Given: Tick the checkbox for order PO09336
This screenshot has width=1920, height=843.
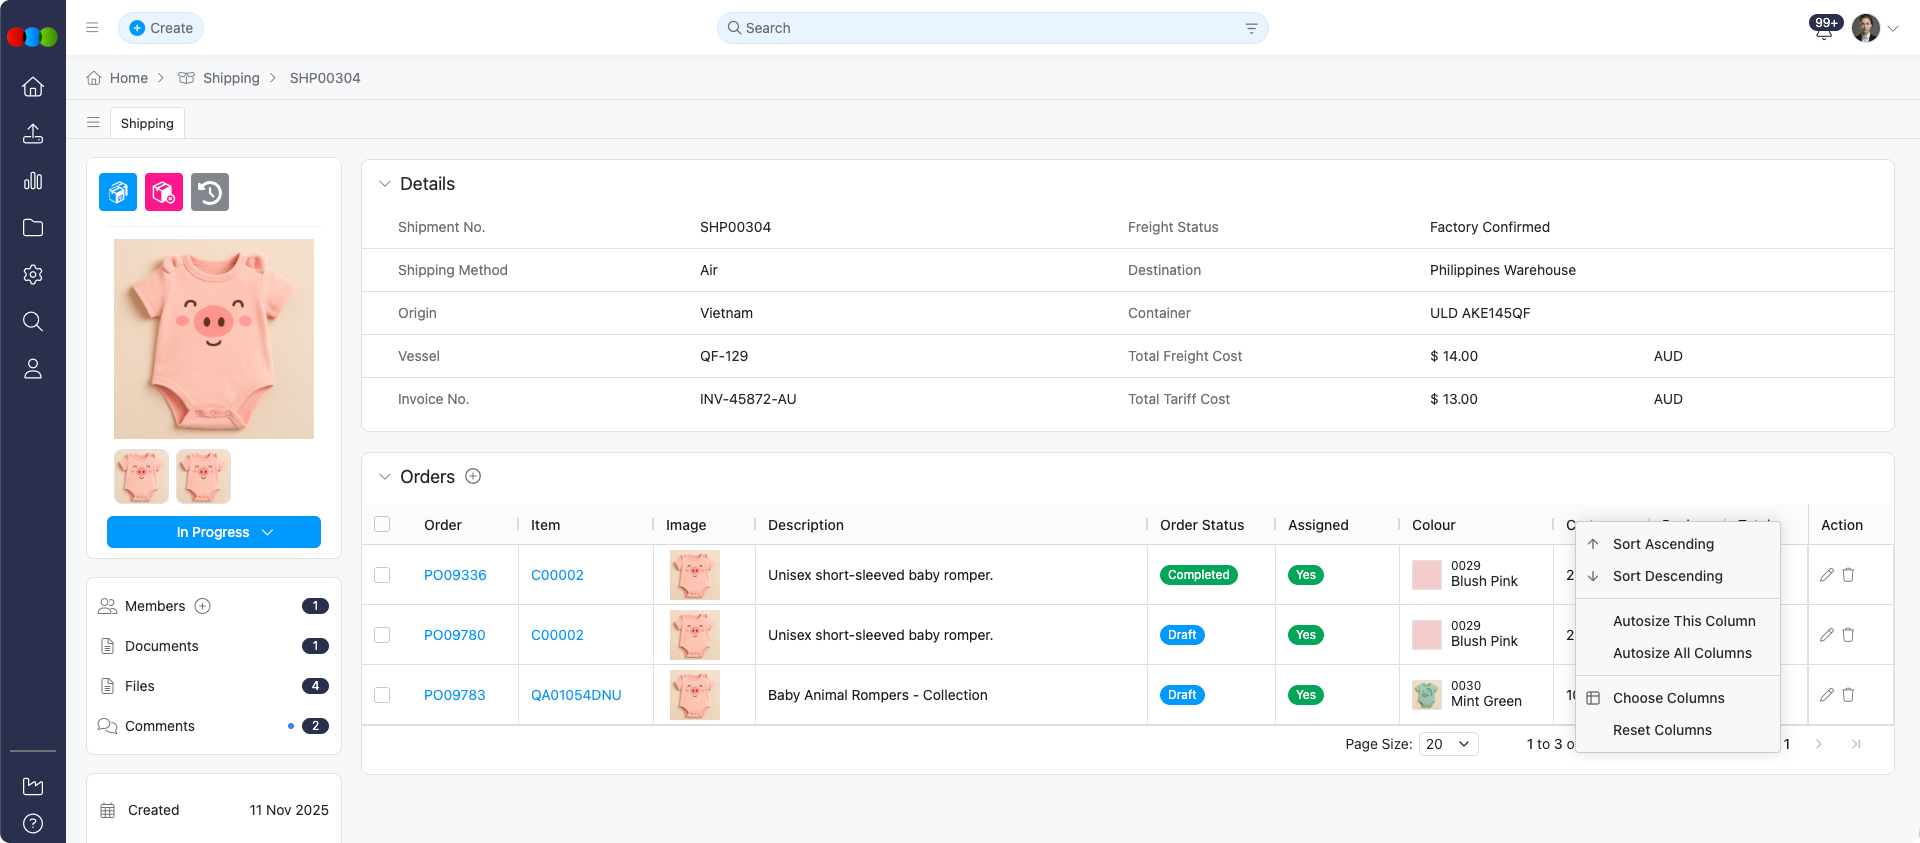Looking at the screenshot, I should point(382,575).
